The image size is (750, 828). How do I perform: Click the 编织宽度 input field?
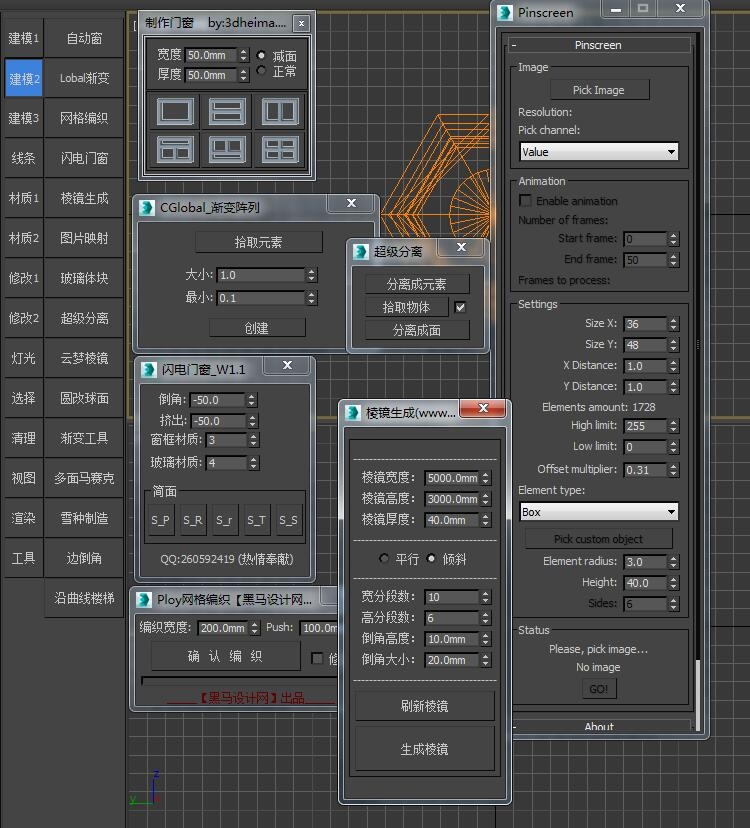223,628
